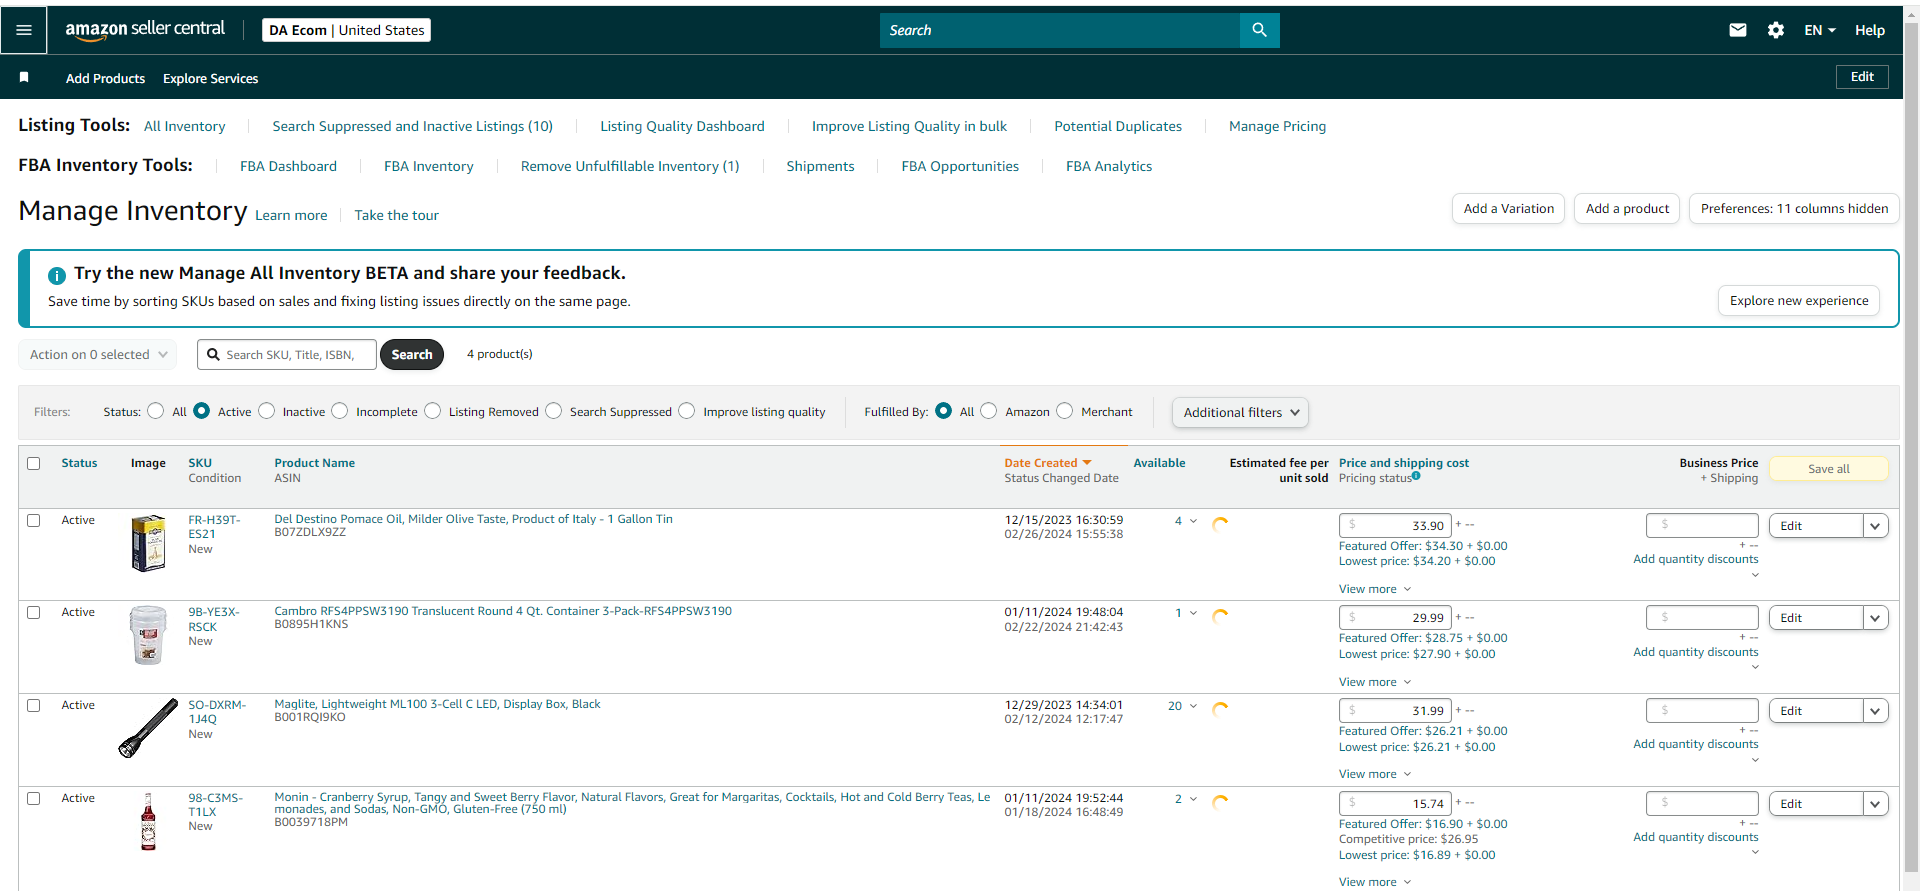
Task: Click the Amazon Seller Central logo
Action: coord(145,30)
